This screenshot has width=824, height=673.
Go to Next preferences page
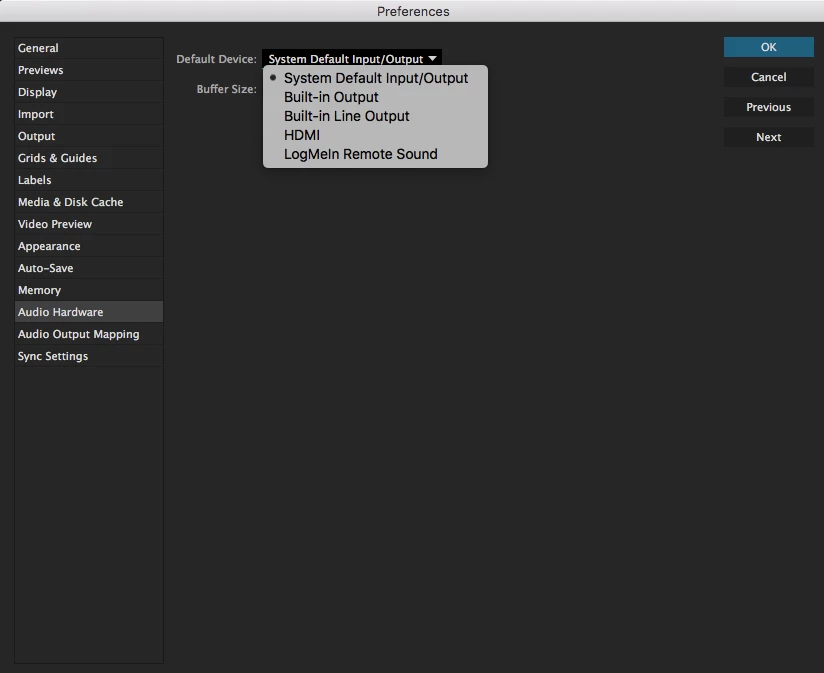coord(768,137)
